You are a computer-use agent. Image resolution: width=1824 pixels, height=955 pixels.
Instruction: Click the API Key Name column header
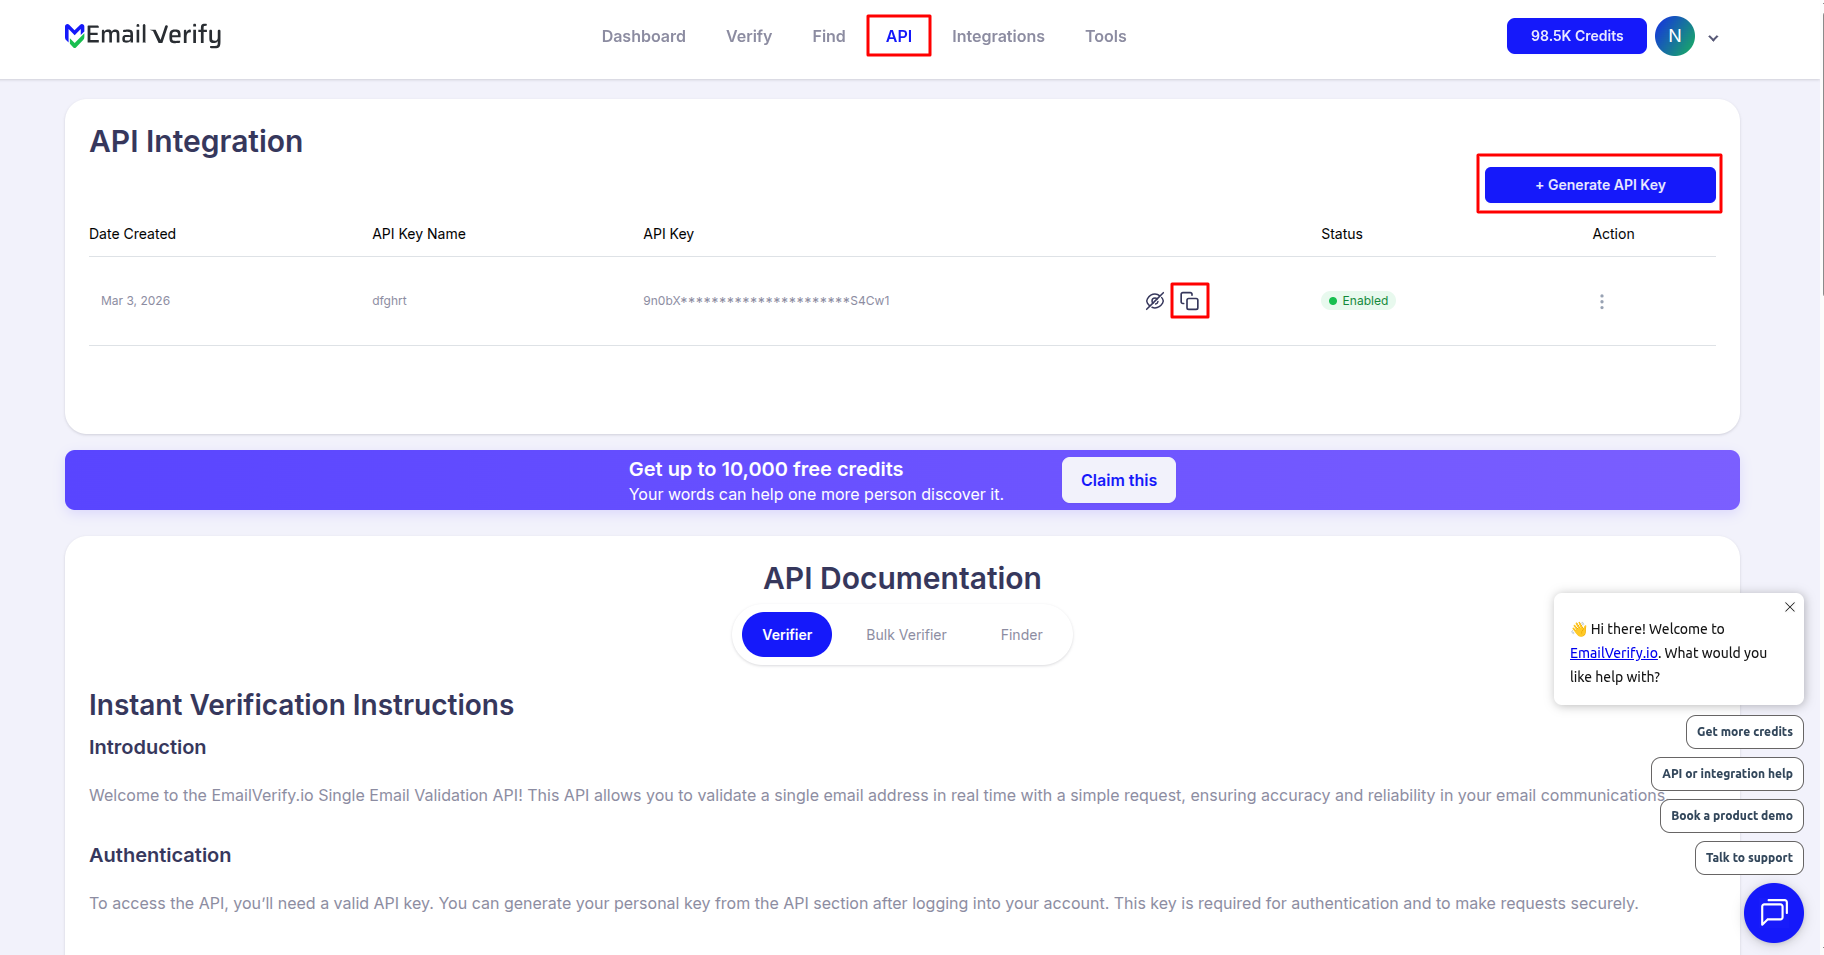point(418,234)
